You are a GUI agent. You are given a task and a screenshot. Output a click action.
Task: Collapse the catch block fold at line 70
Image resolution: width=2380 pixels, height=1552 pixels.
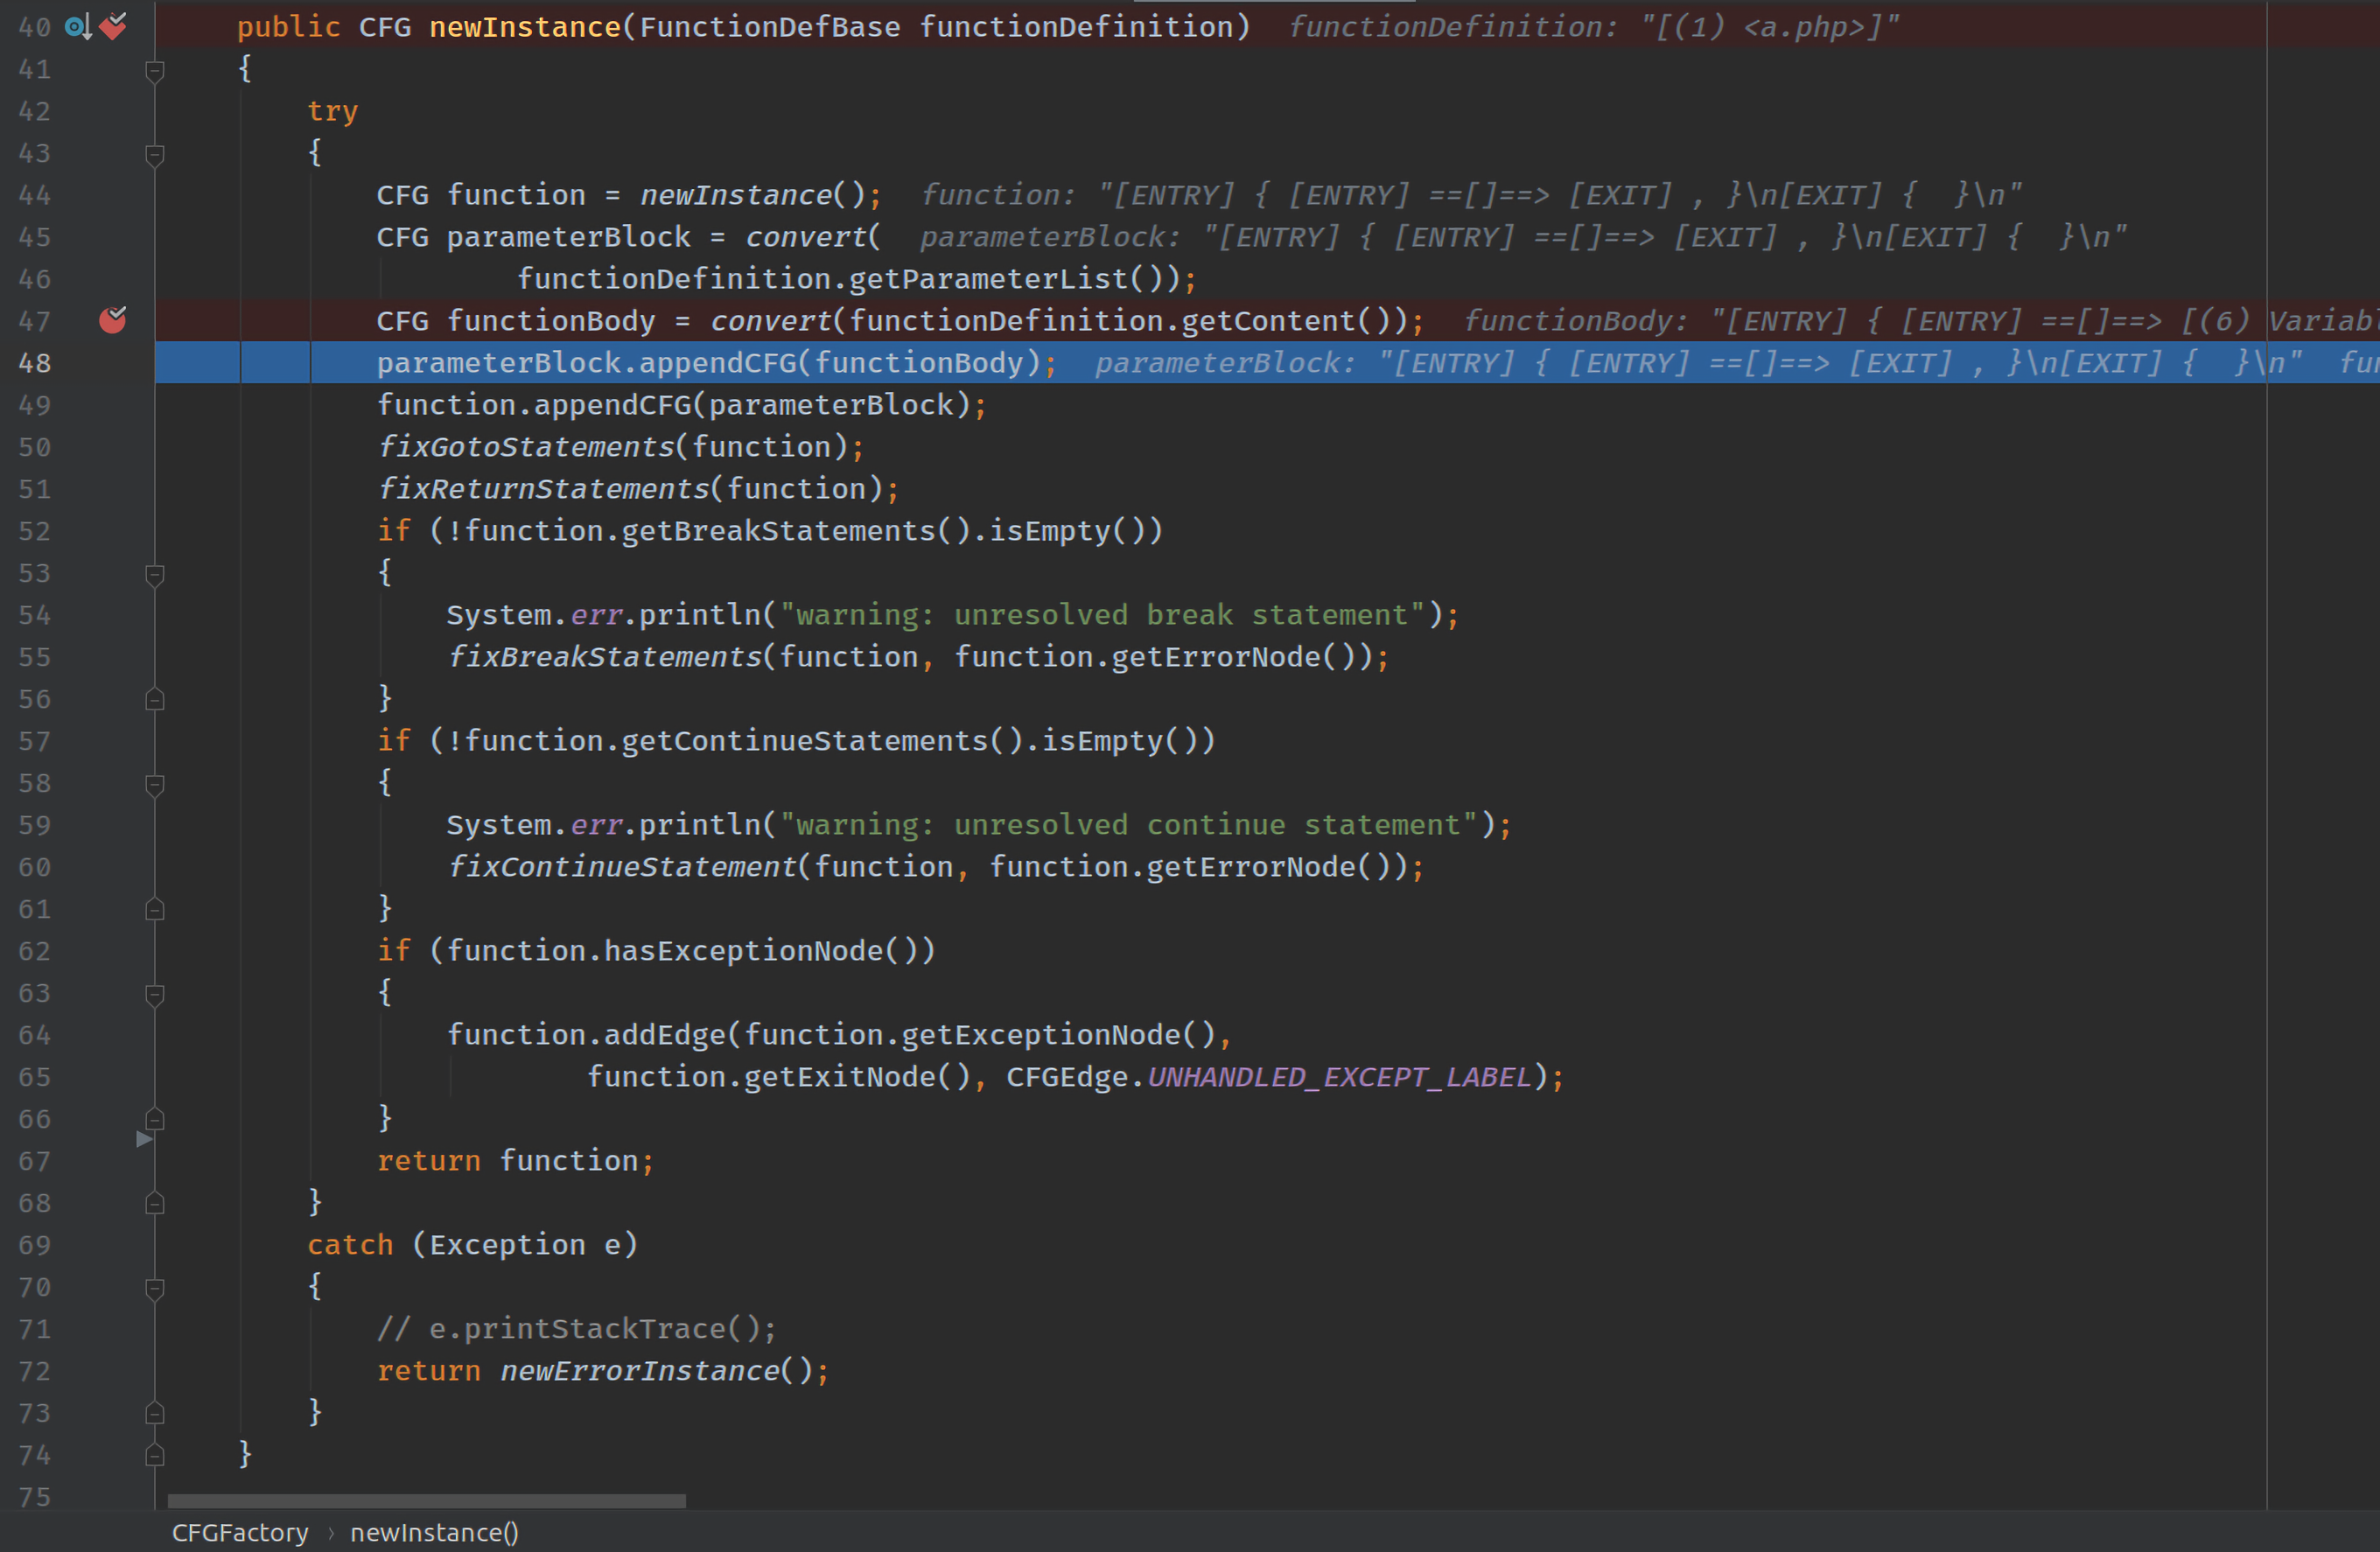point(154,1289)
